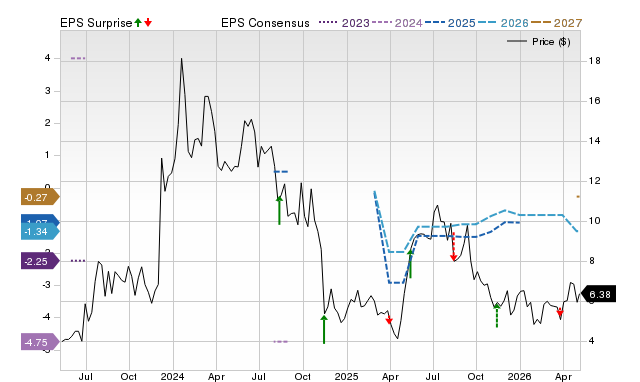The height and width of the screenshot is (382, 640).
Task: Click the 10 label on price axis
Action: pyautogui.click(x=594, y=221)
